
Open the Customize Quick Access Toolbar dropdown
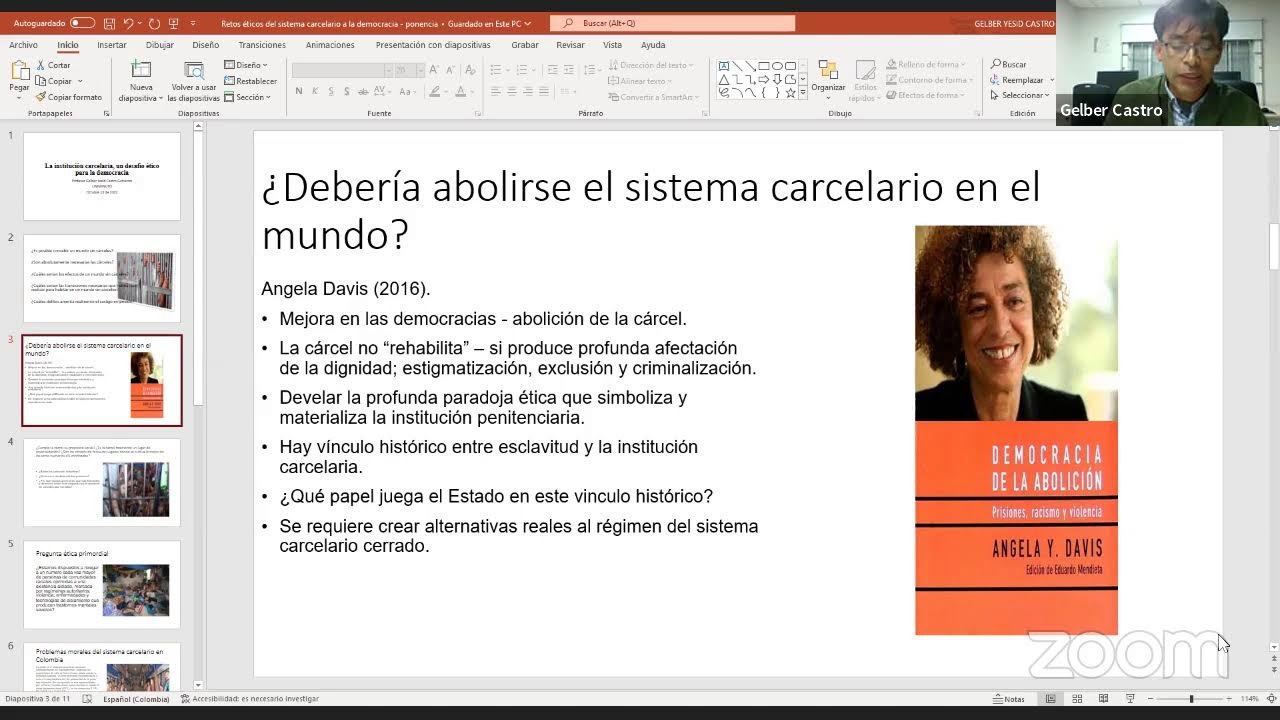click(x=192, y=23)
